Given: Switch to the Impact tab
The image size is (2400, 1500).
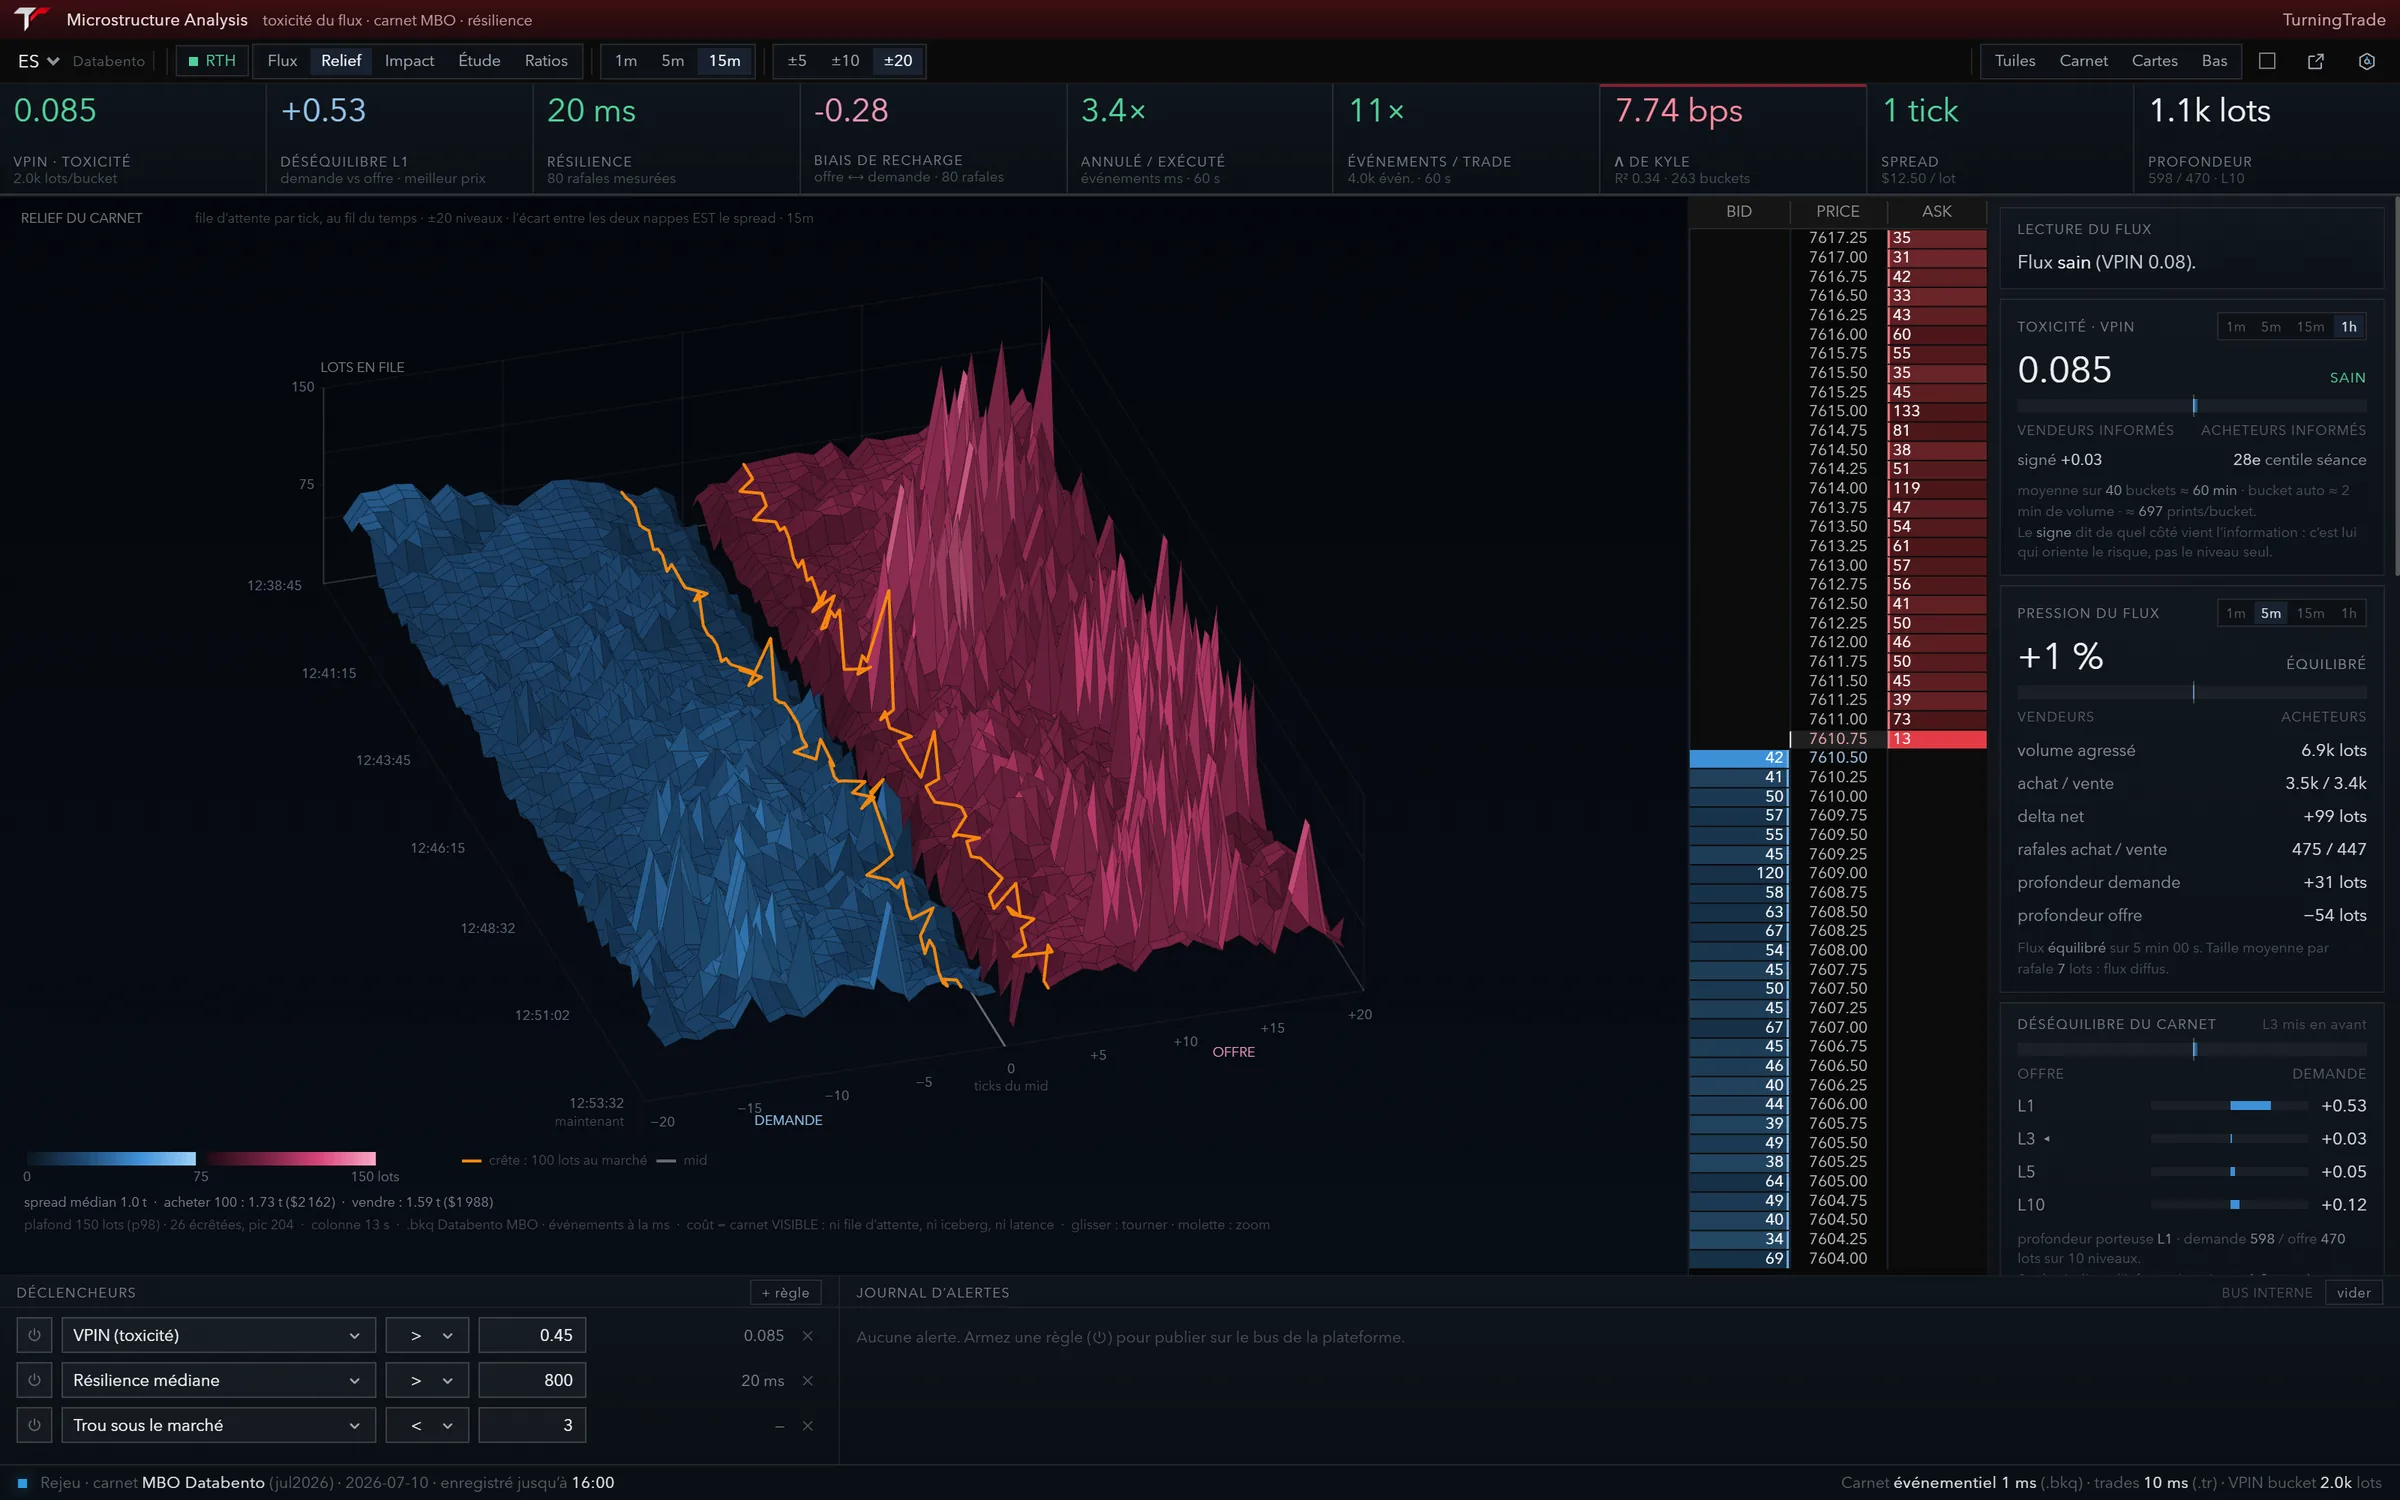Looking at the screenshot, I should click(409, 61).
